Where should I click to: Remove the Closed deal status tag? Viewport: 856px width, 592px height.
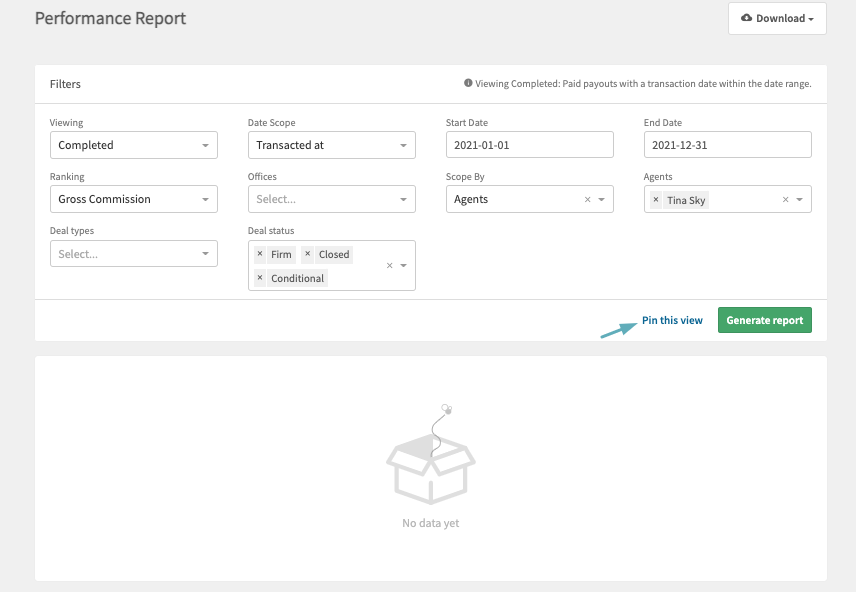[307, 254]
